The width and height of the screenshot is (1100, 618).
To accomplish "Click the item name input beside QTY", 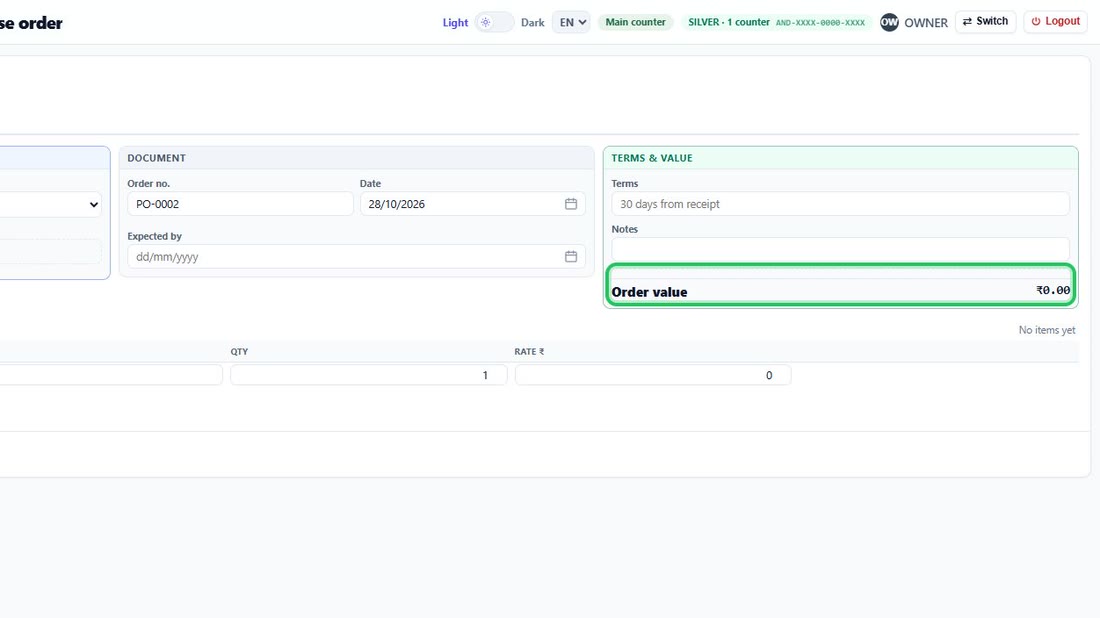I will 111,375.
